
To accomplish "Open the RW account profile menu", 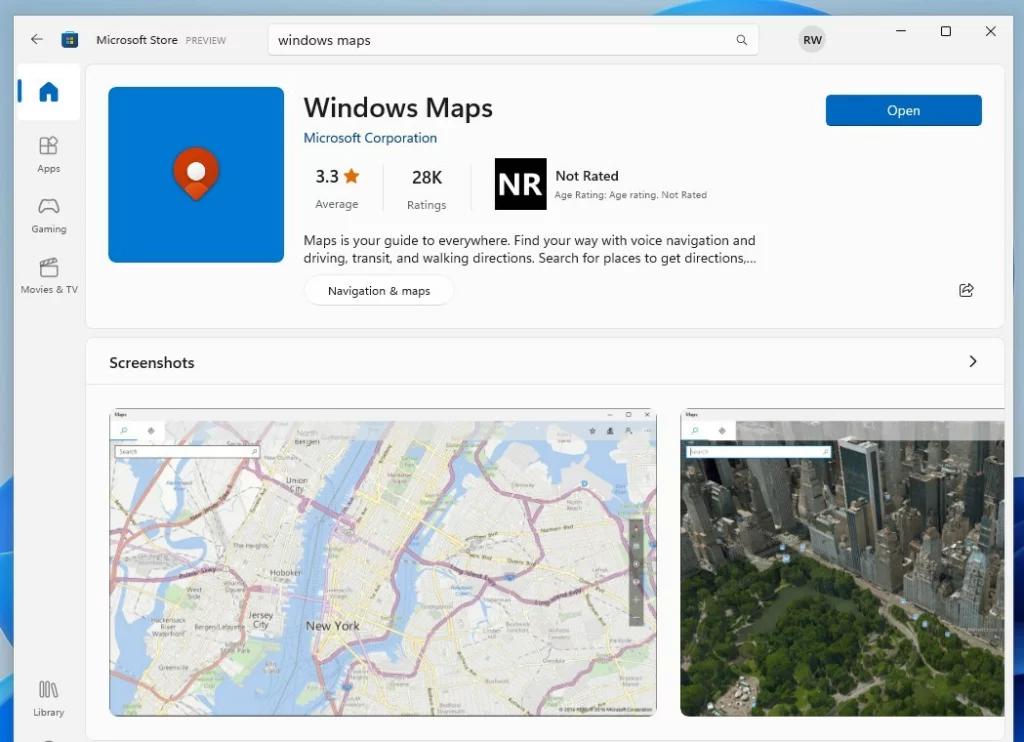I will [812, 39].
